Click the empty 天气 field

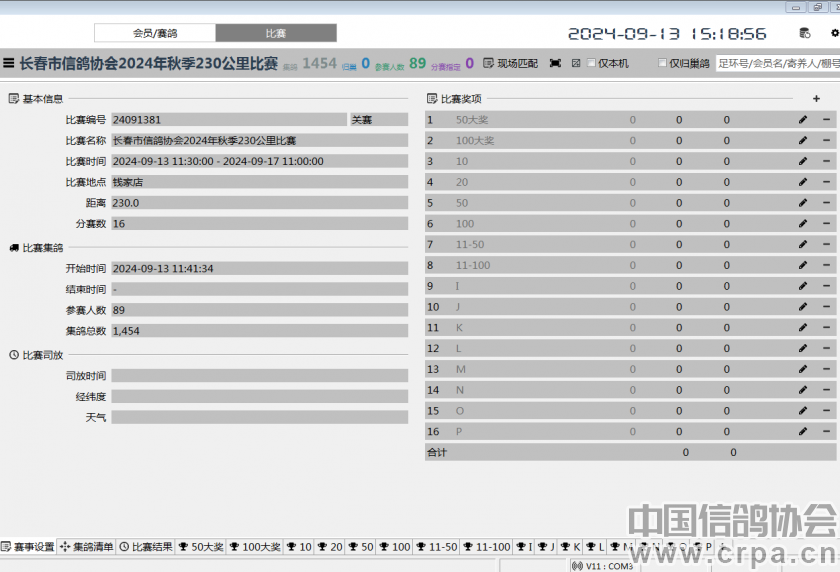260,417
